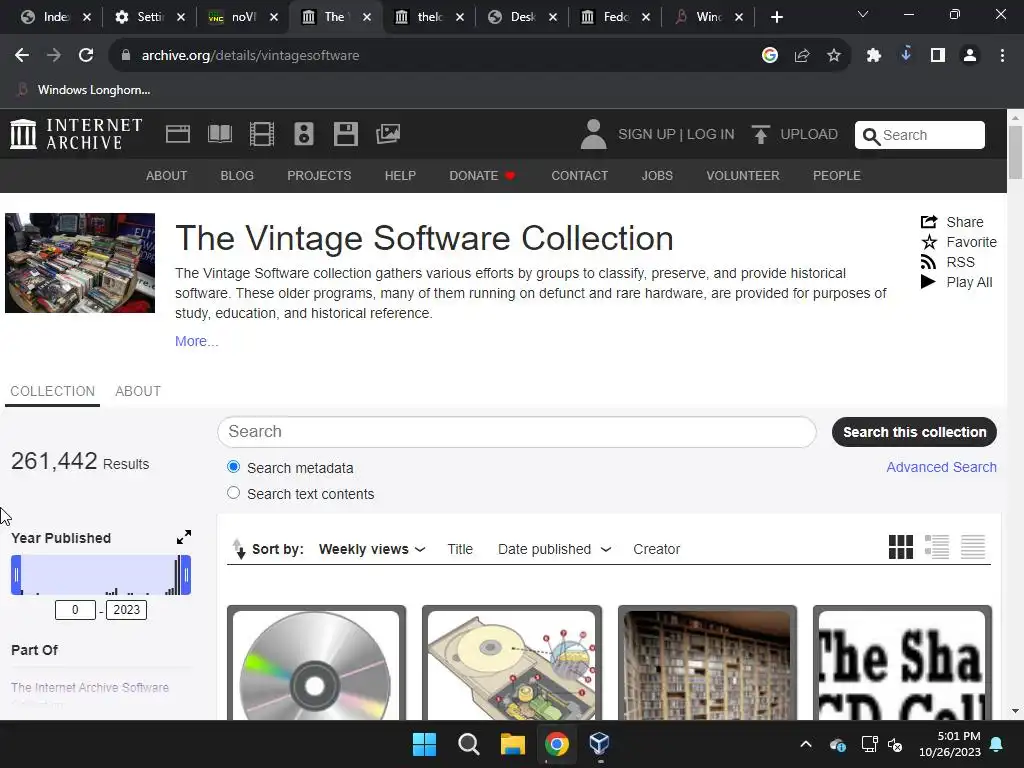Screen dimensions: 1024x768
Task: Open Chrome tab search chevron
Action: tap(863, 14)
